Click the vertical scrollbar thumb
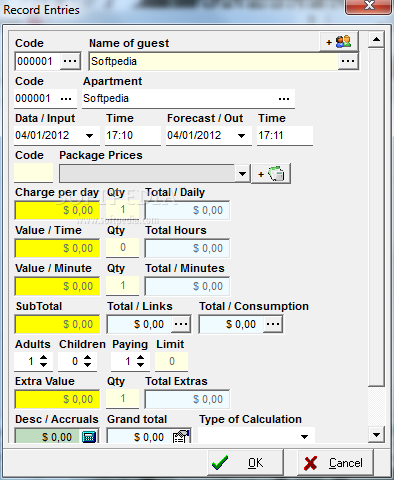 click(x=376, y=217)
